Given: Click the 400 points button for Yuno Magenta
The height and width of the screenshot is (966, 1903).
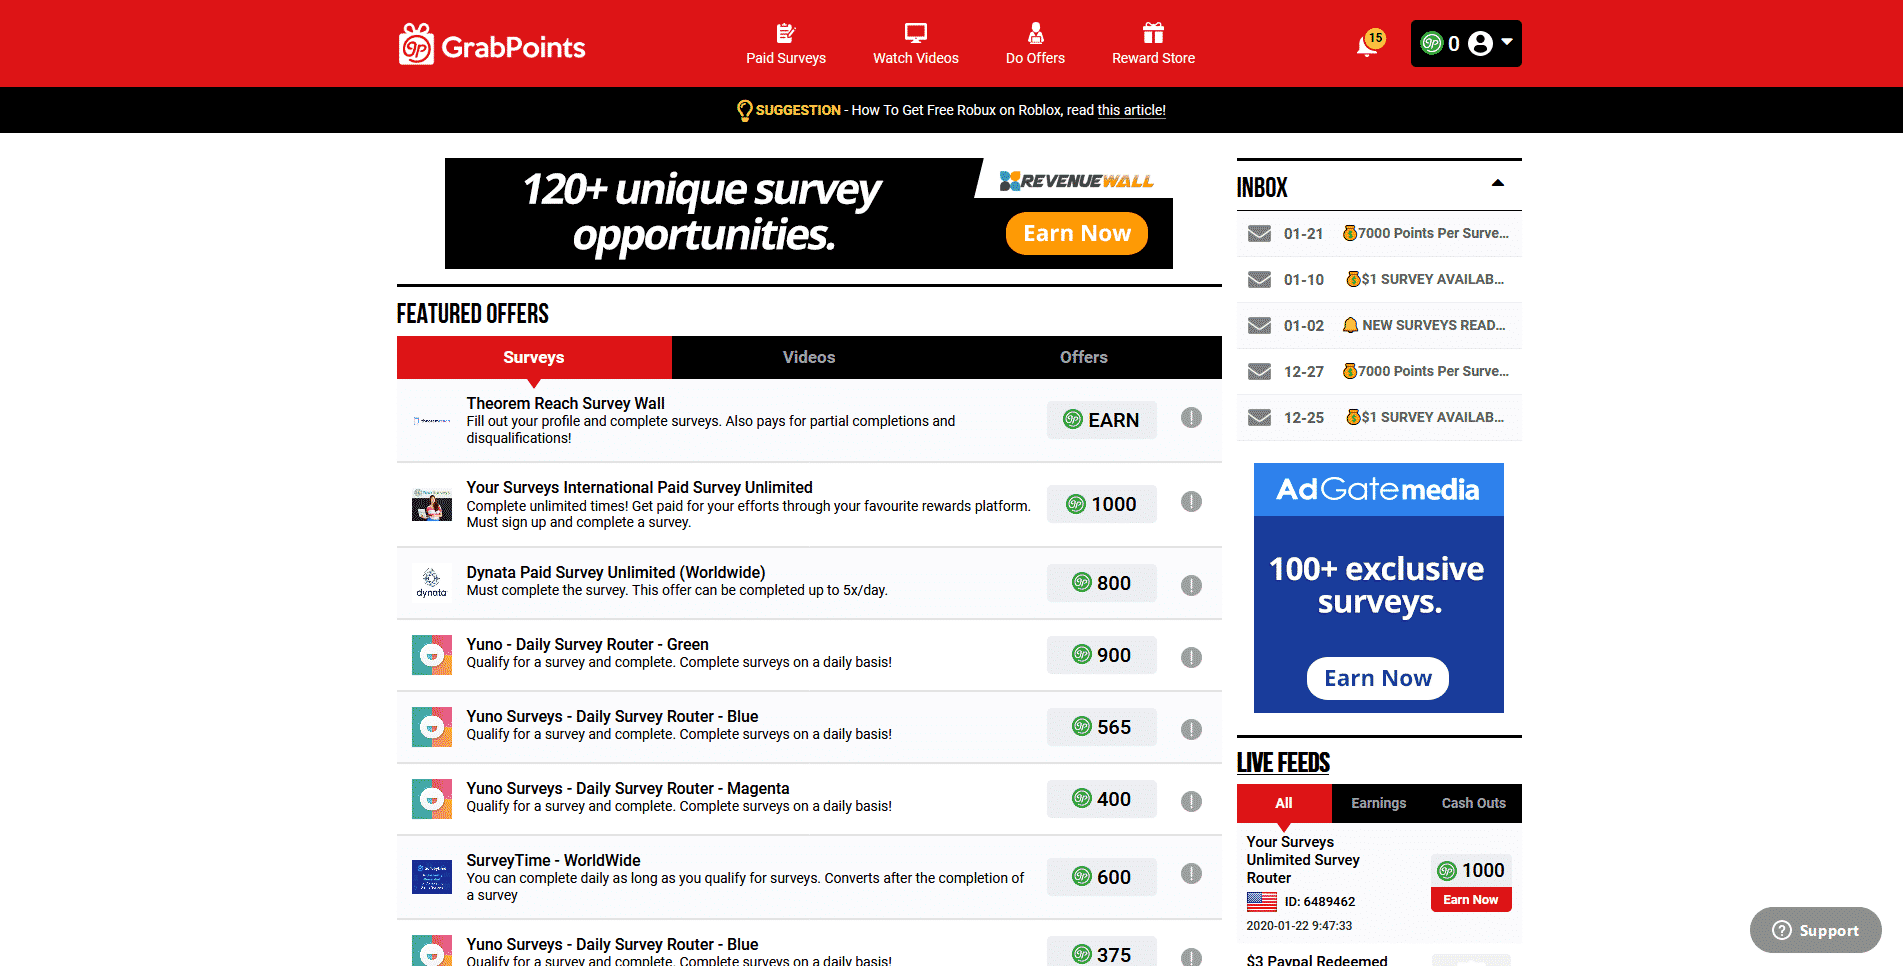Looking at the screenshot, I should (1101, 799).
